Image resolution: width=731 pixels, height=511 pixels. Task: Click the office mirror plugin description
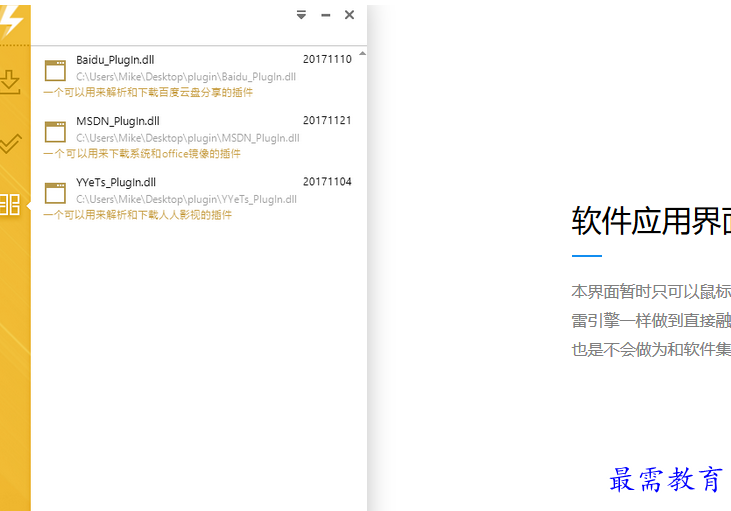point(142,153)
